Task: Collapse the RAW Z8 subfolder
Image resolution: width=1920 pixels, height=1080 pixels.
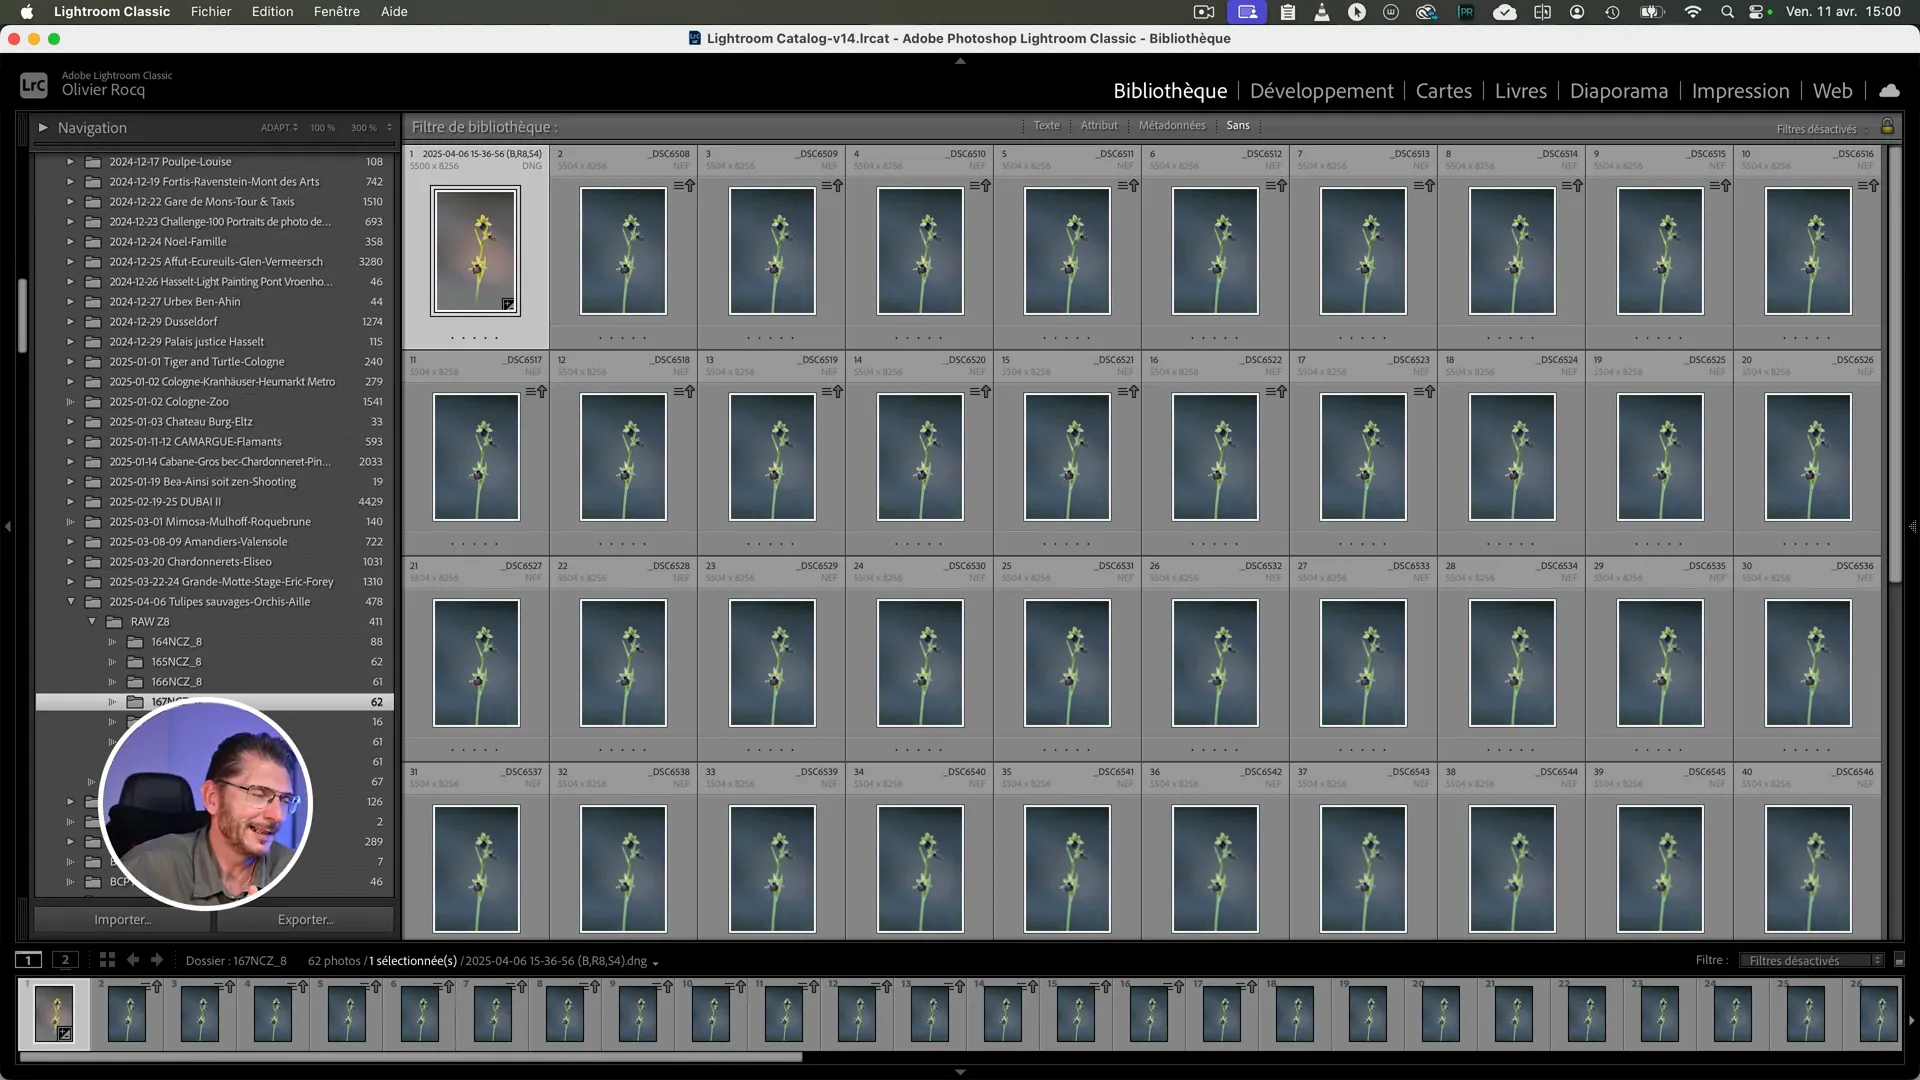Action: point(92,622)
